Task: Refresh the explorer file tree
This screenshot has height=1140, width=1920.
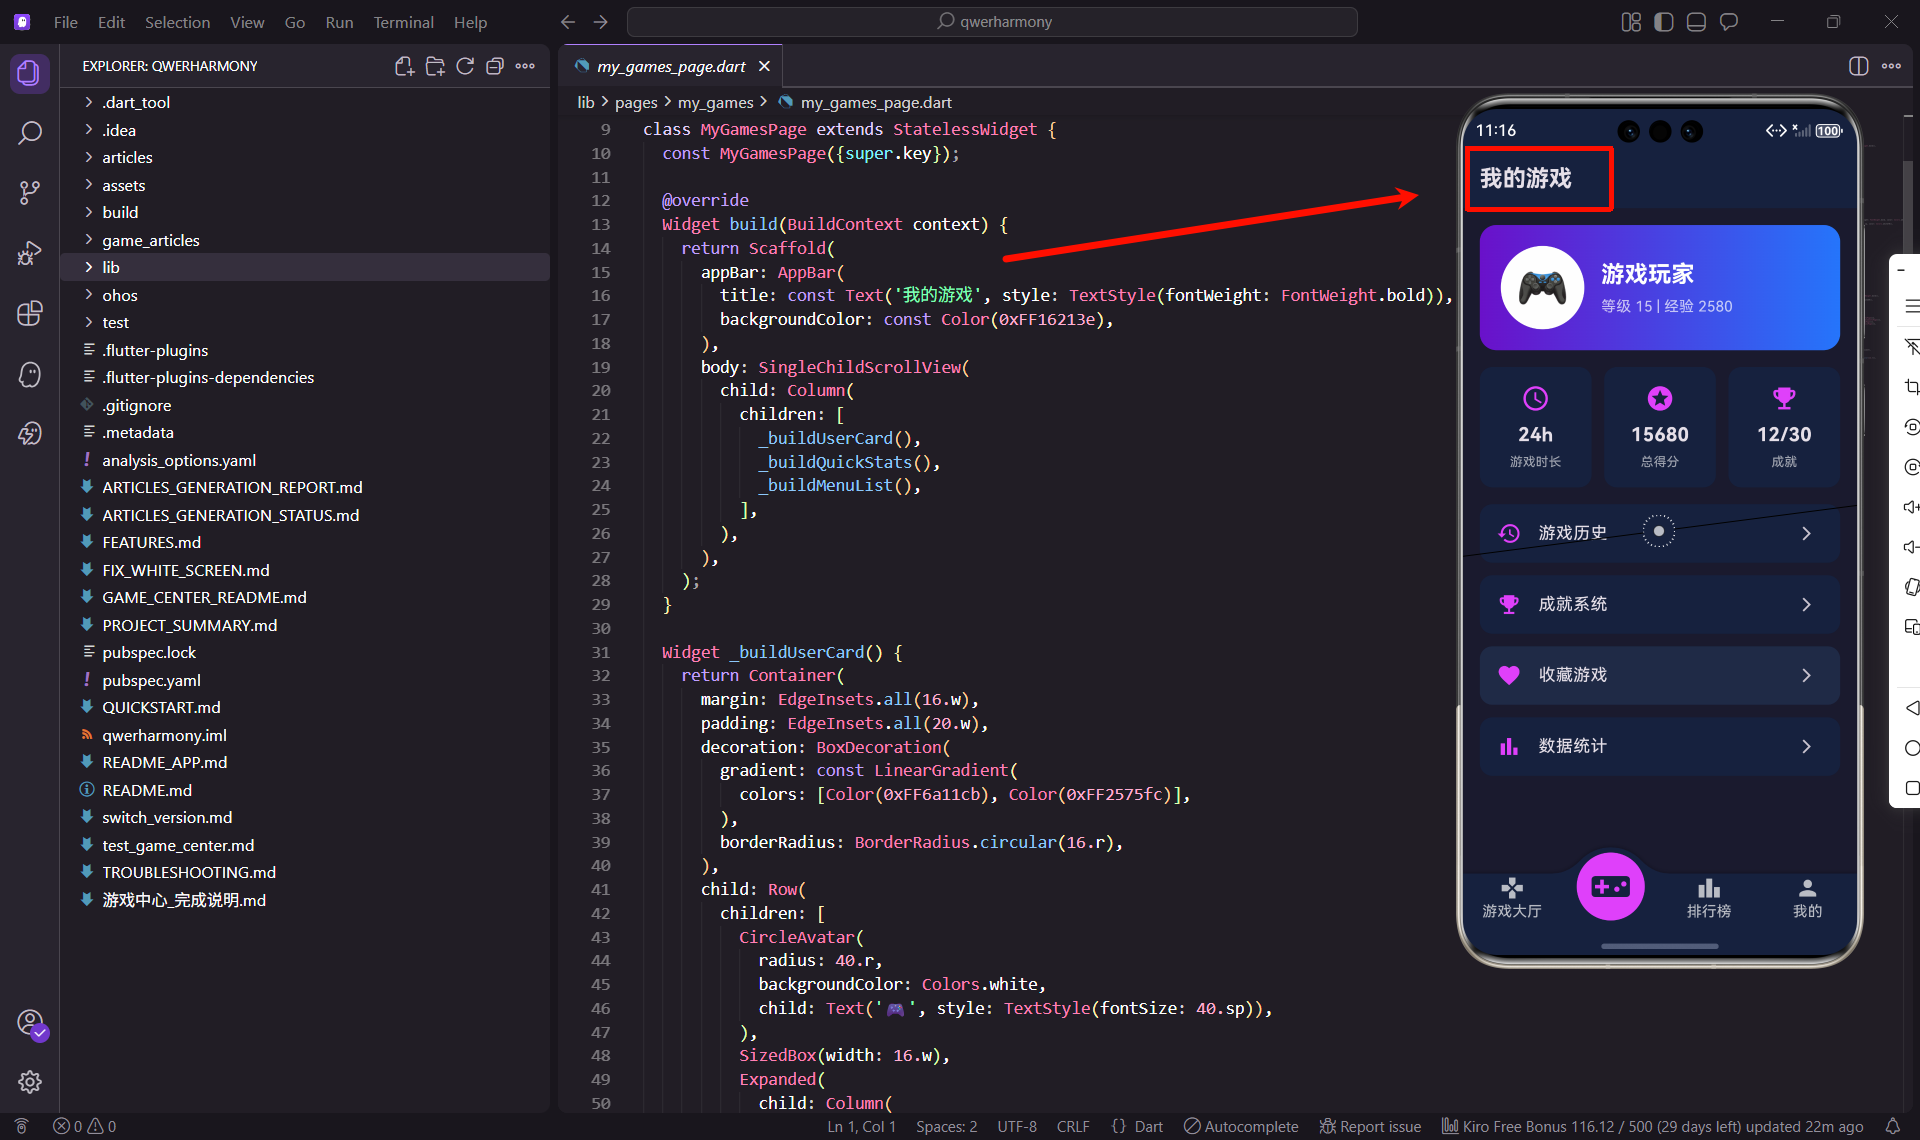Action: 465,66
